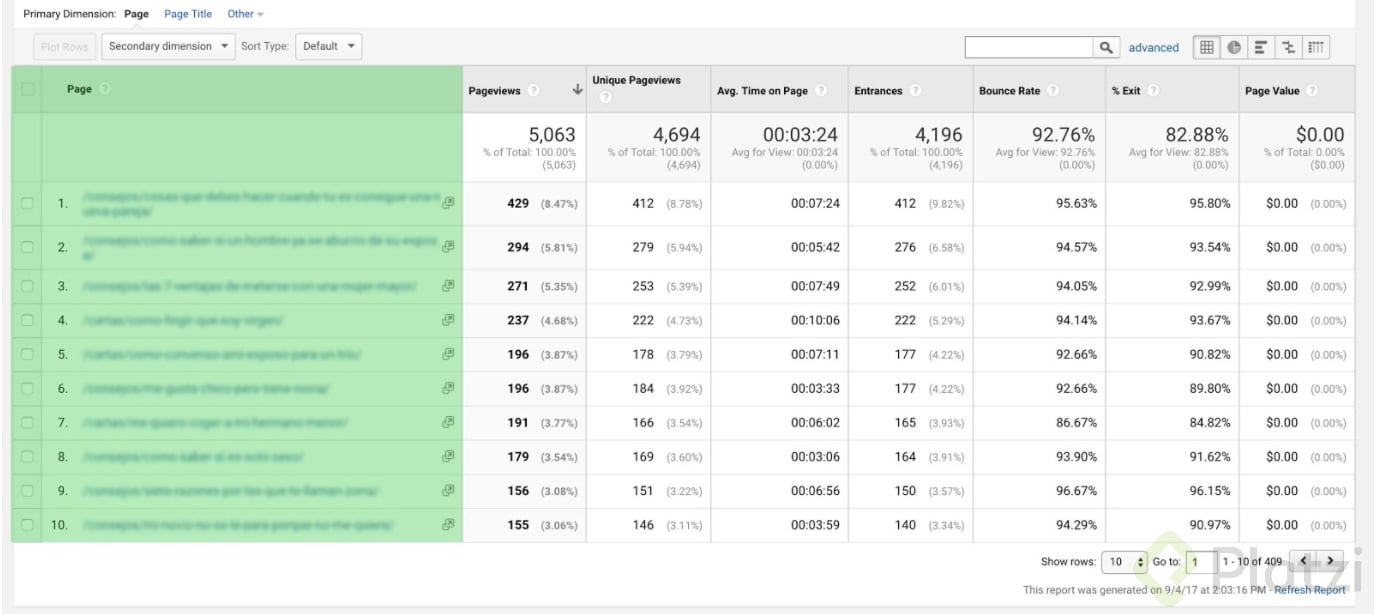This screenshot has height=614, width=1376.
Task: Sort by Avg. Time on Page header
Action: pos(762,91)
